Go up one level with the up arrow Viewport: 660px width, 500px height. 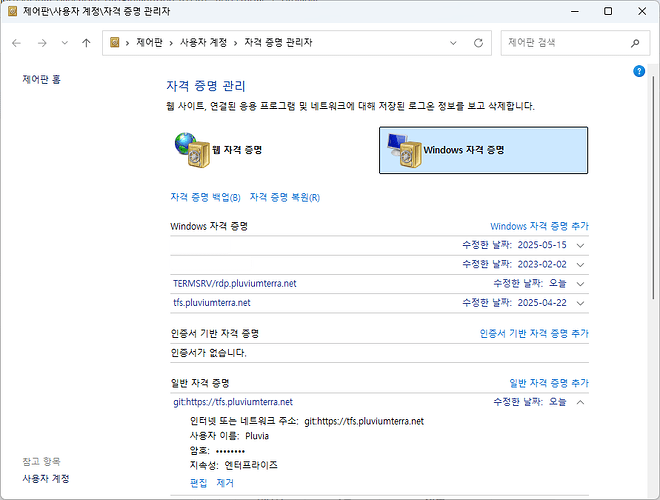click(86, 43)
